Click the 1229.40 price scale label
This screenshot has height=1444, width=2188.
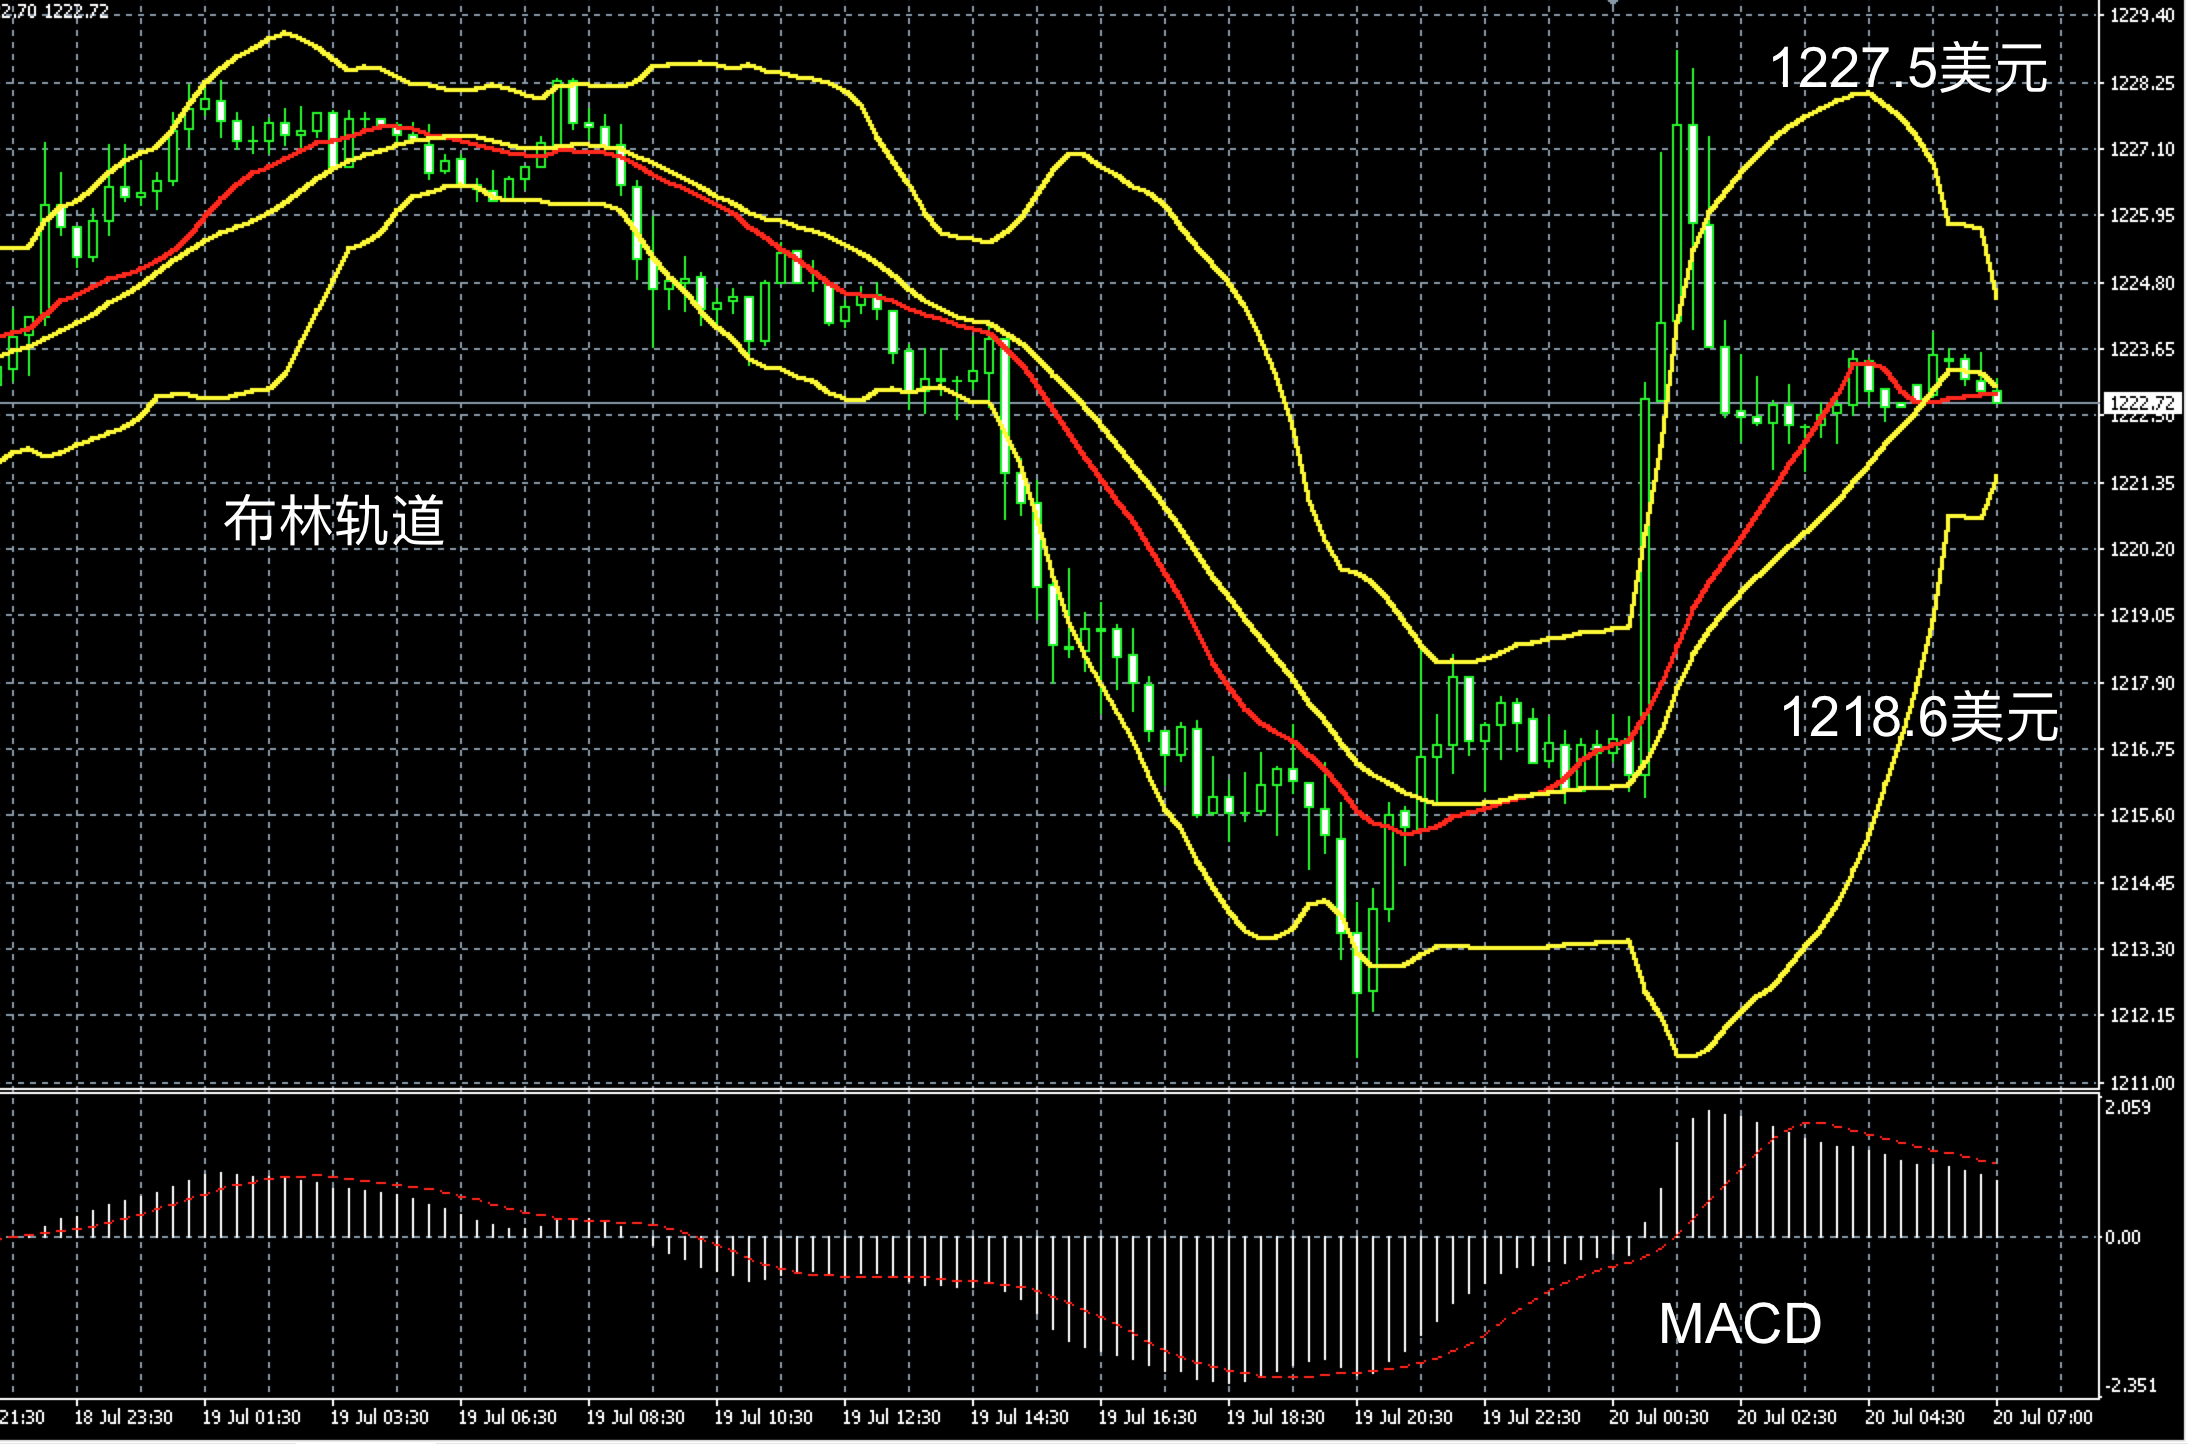[x=2141, y=16]
